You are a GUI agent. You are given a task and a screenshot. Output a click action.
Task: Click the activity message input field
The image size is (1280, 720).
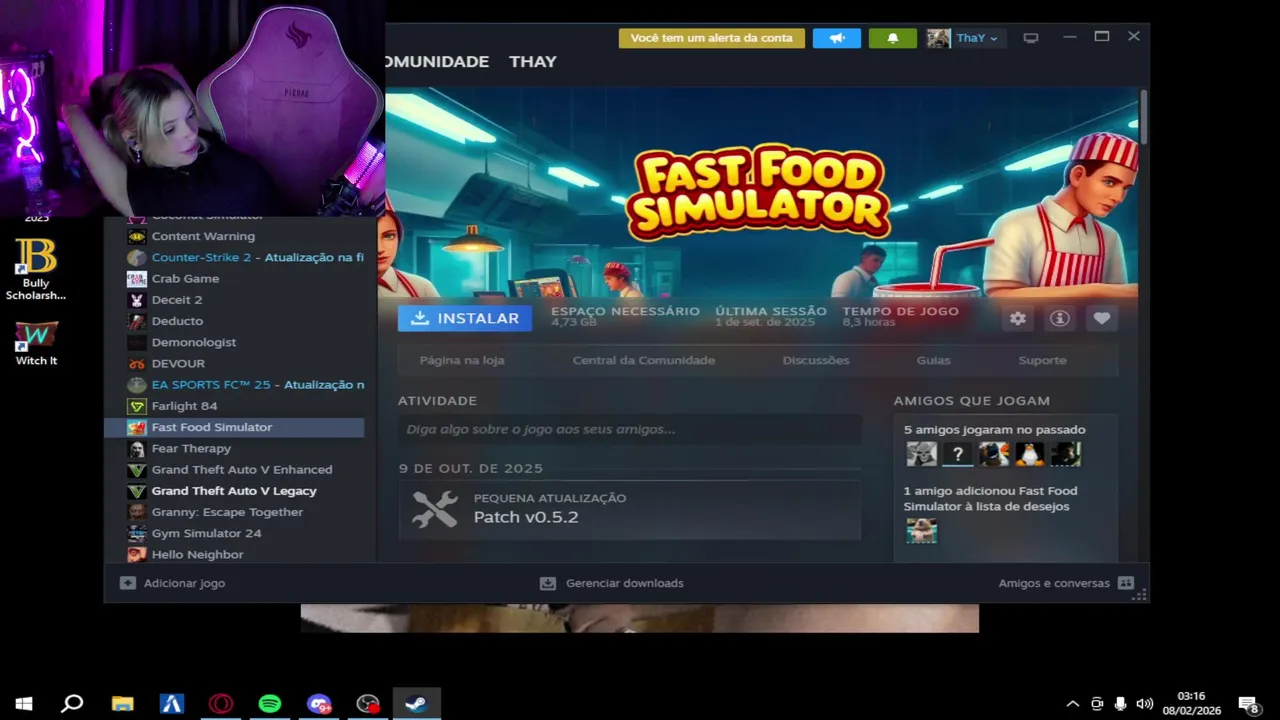point(630,429)
